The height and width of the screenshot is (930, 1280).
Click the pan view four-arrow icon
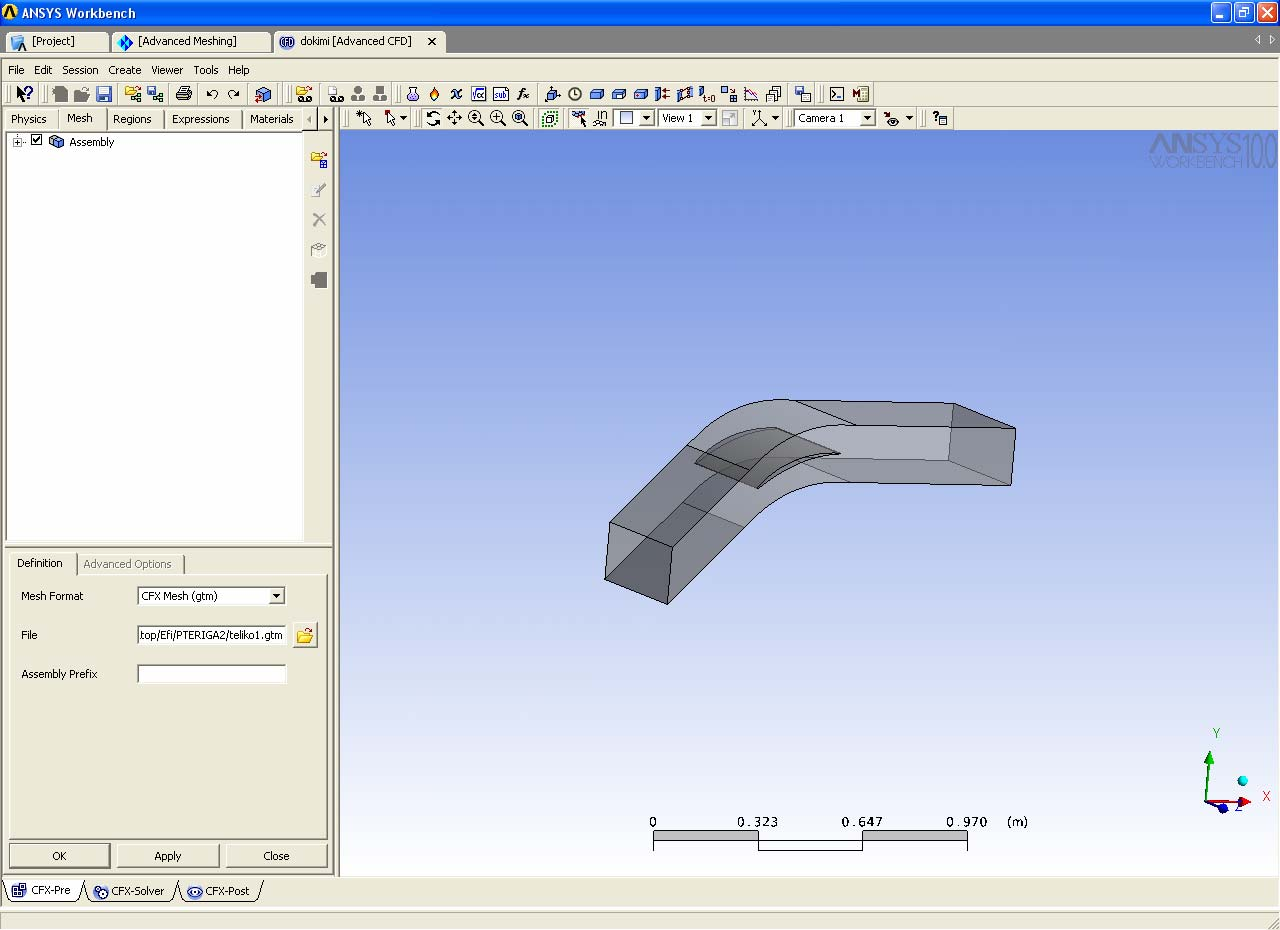pos(455,118)
